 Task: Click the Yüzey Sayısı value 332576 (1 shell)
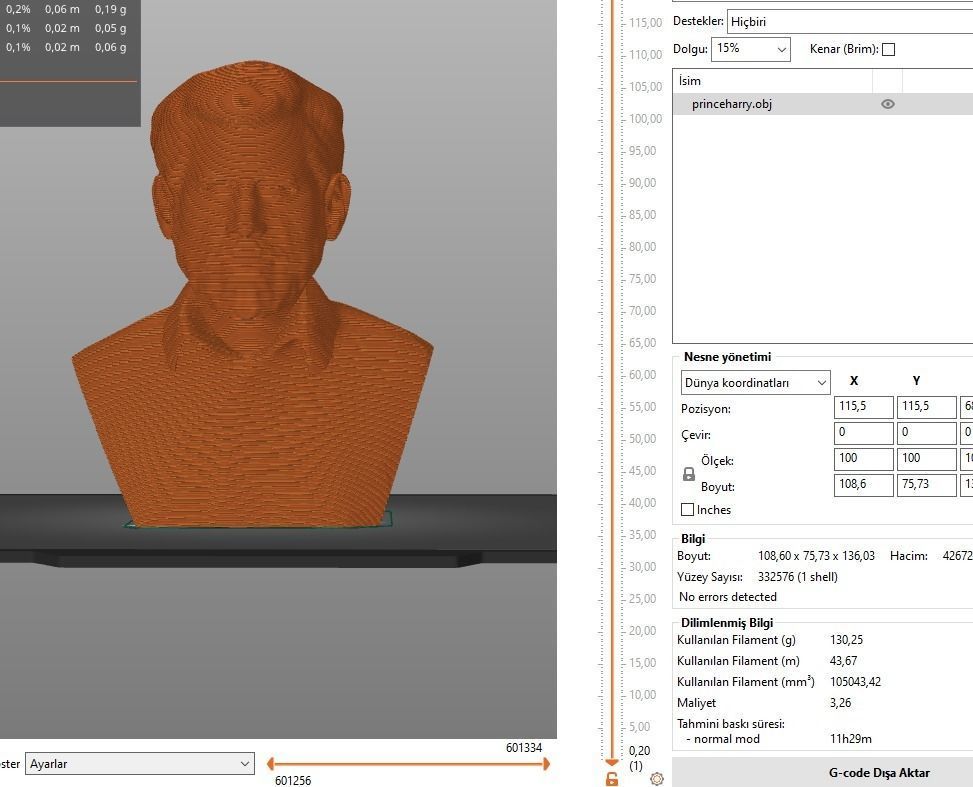tap(797, 577)
